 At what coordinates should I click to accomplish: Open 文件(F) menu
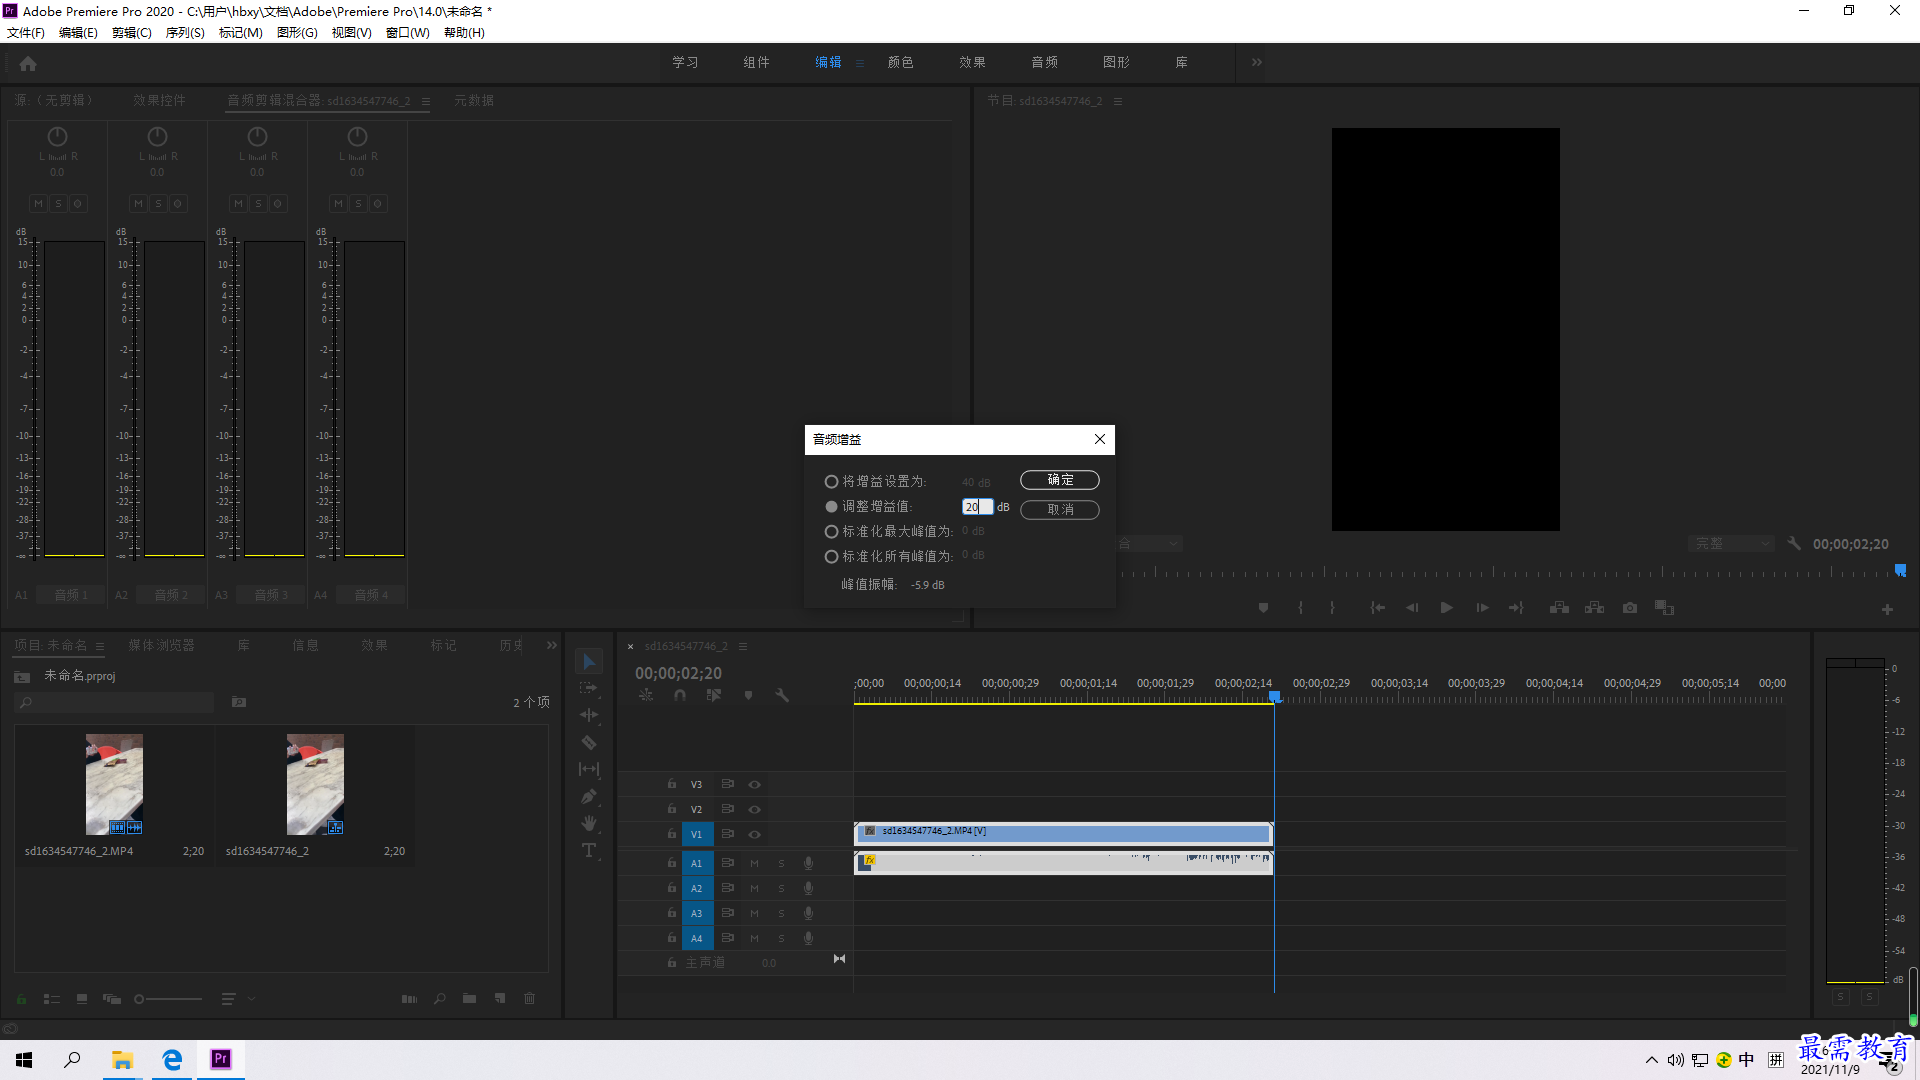(x=26, y=33)
